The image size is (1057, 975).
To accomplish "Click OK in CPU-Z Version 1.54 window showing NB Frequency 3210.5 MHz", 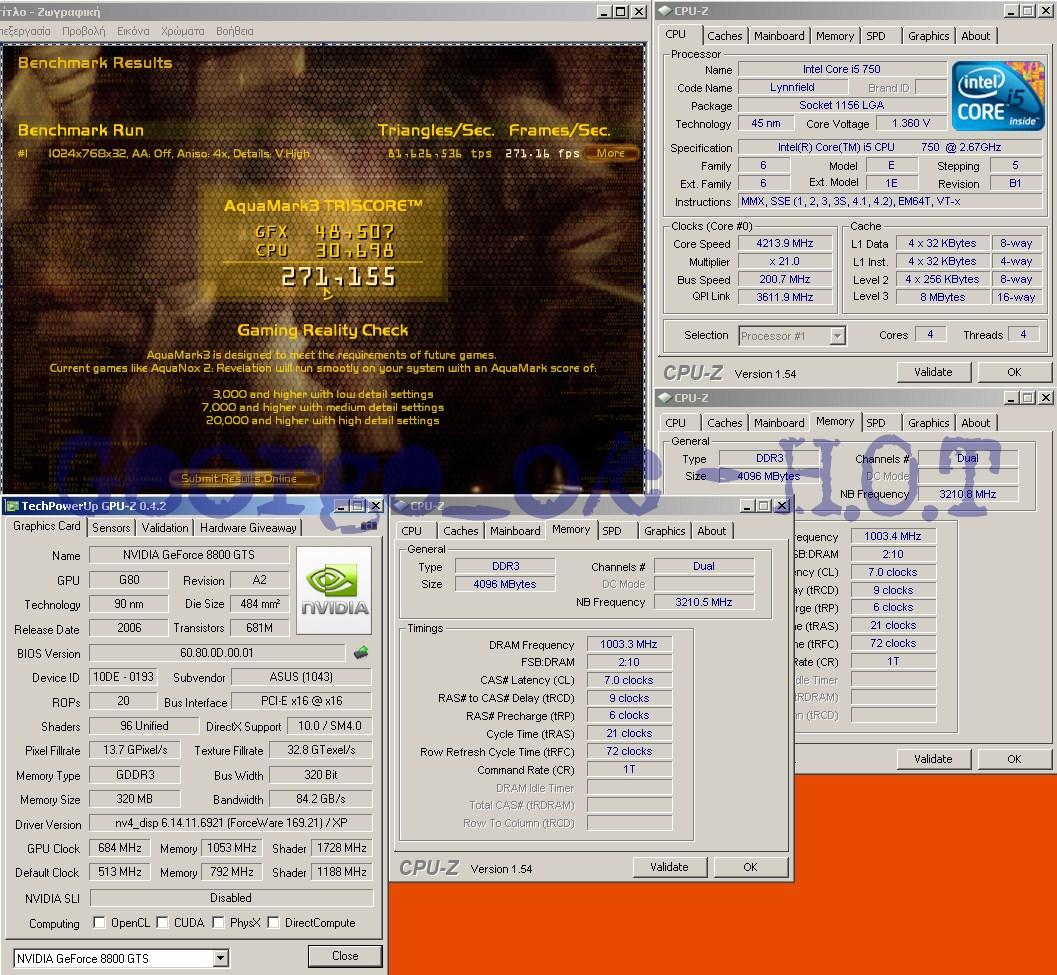I will [750, 867].
